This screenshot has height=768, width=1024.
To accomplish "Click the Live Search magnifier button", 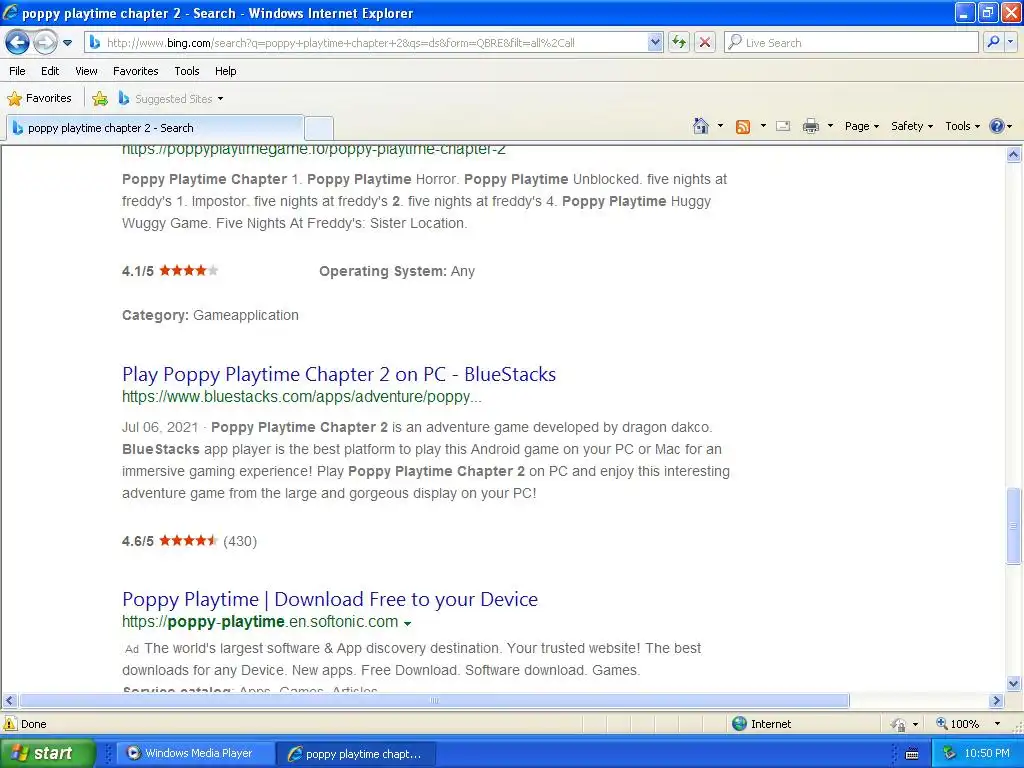I will (993, 42).
